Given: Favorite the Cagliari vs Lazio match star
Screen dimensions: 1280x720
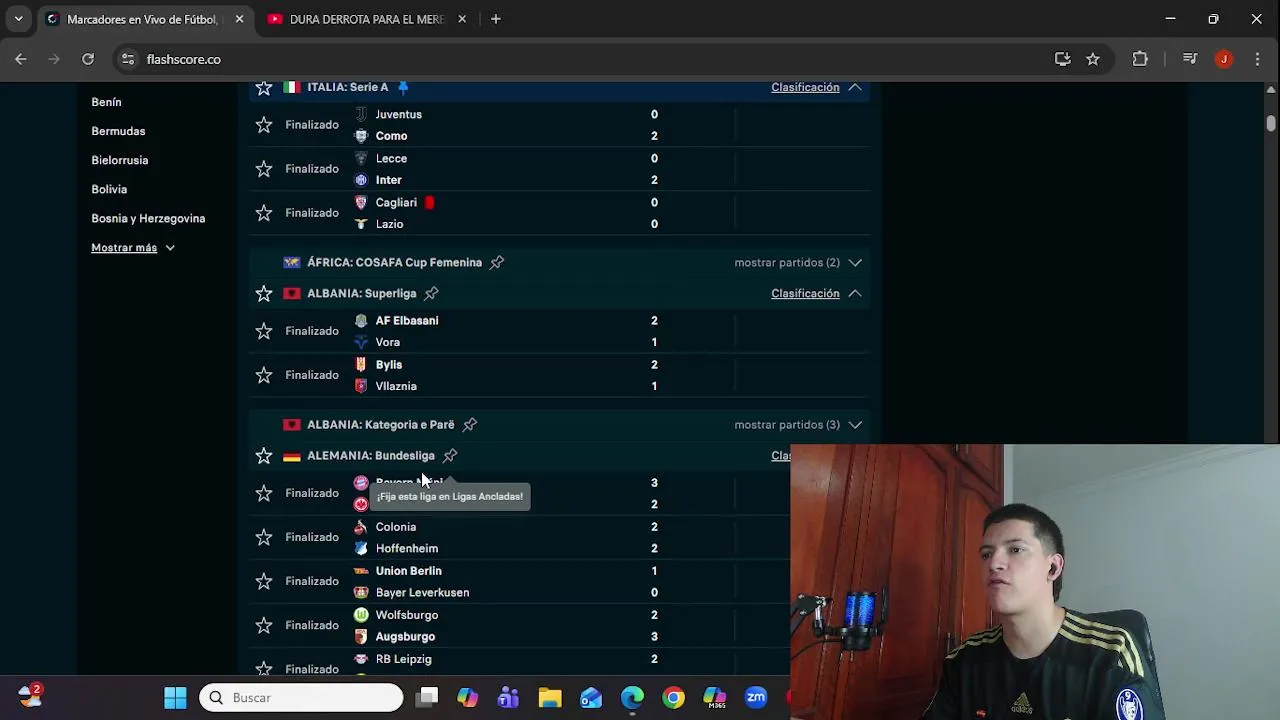Looking at the screenshot, I should [264, 213].
